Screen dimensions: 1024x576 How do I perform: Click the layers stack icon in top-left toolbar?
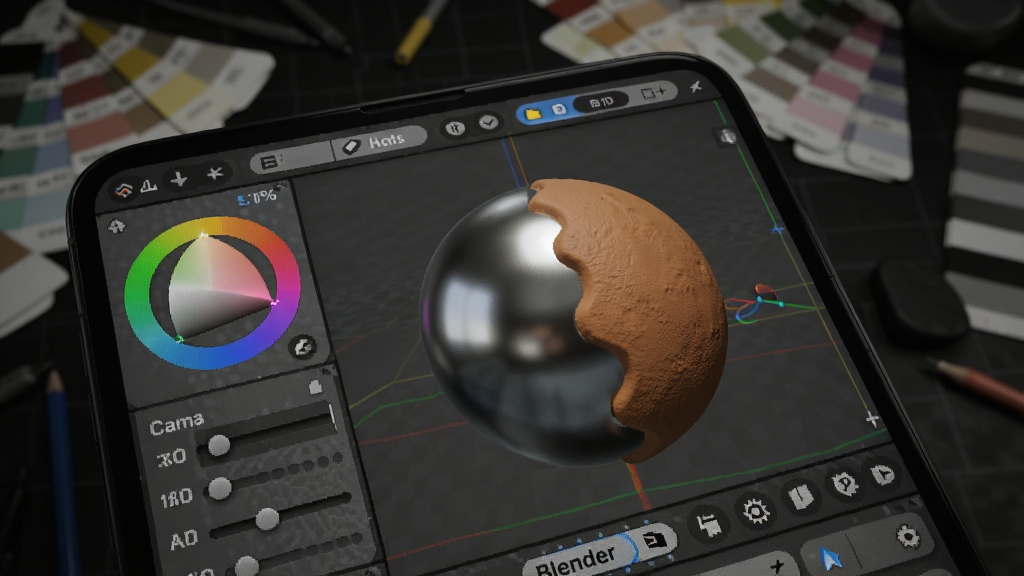pos(123,190)
